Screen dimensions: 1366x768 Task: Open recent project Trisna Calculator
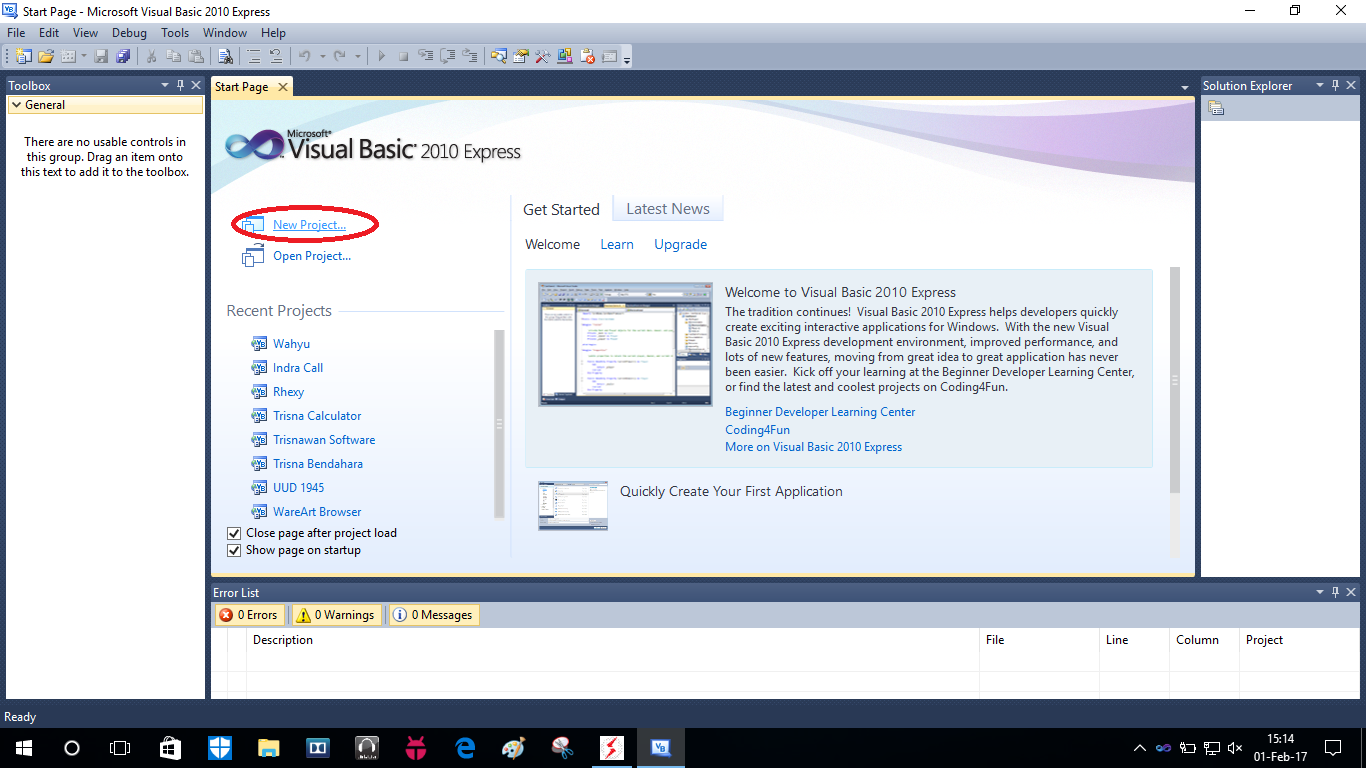(317, 416)
